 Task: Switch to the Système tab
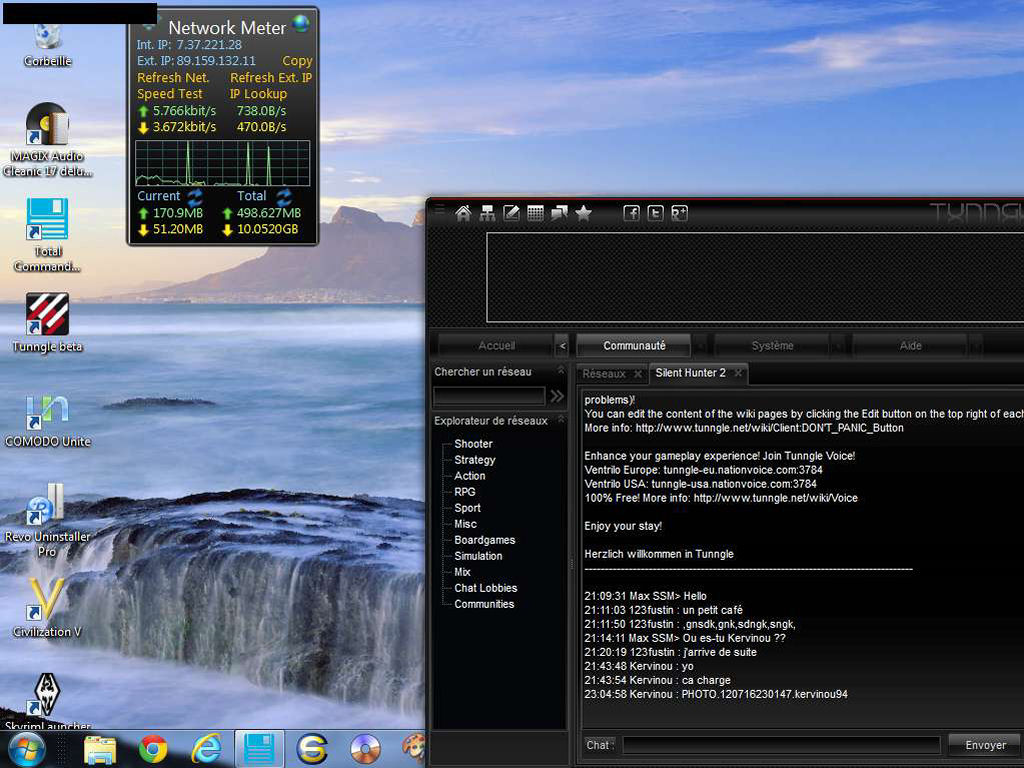(772, 345)
